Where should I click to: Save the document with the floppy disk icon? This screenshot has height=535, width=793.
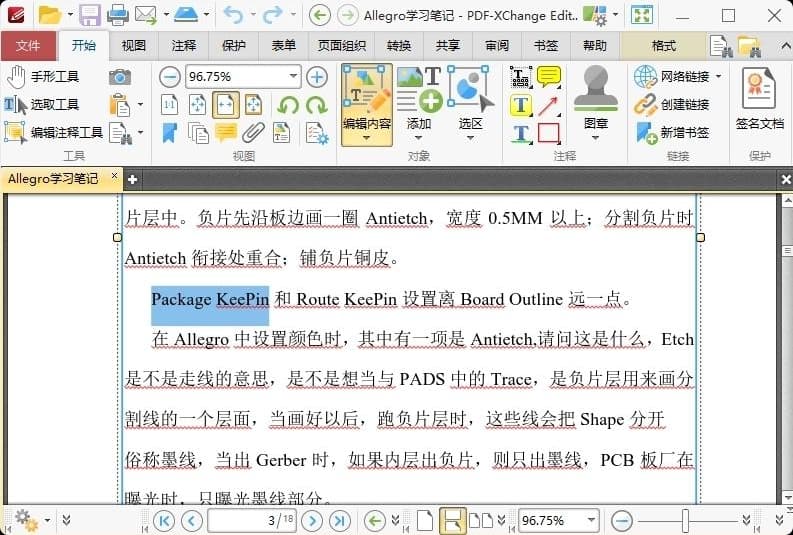[90, 15]
